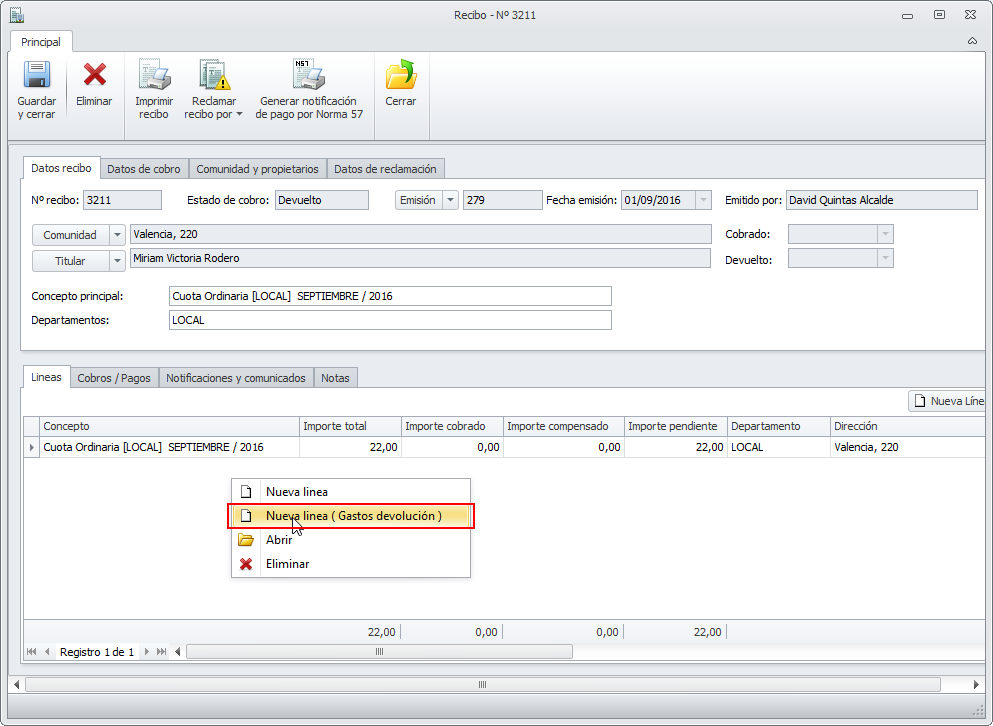Select Nueva linea (Gastos devolución) menu entry

[353, 516]
